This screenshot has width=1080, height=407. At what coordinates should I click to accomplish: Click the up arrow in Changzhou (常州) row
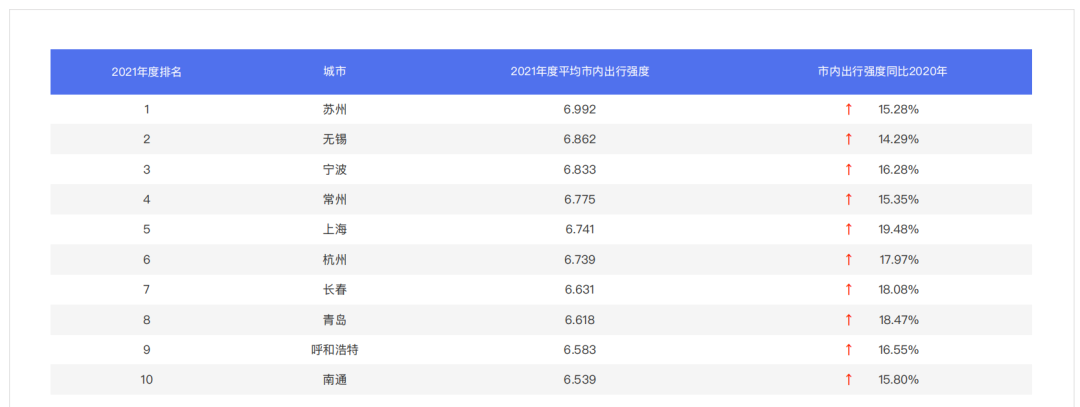coord(849,199)
